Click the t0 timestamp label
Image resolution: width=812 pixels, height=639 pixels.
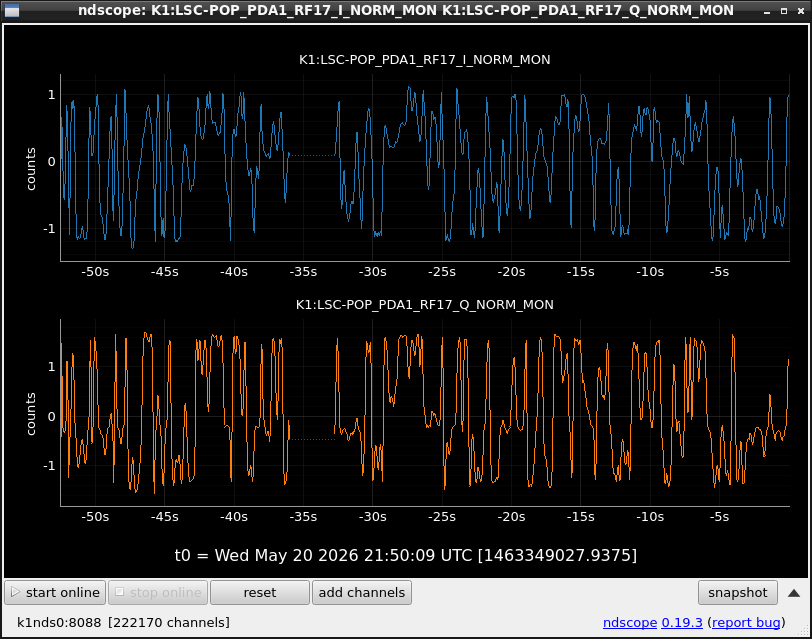click(406, 555)
